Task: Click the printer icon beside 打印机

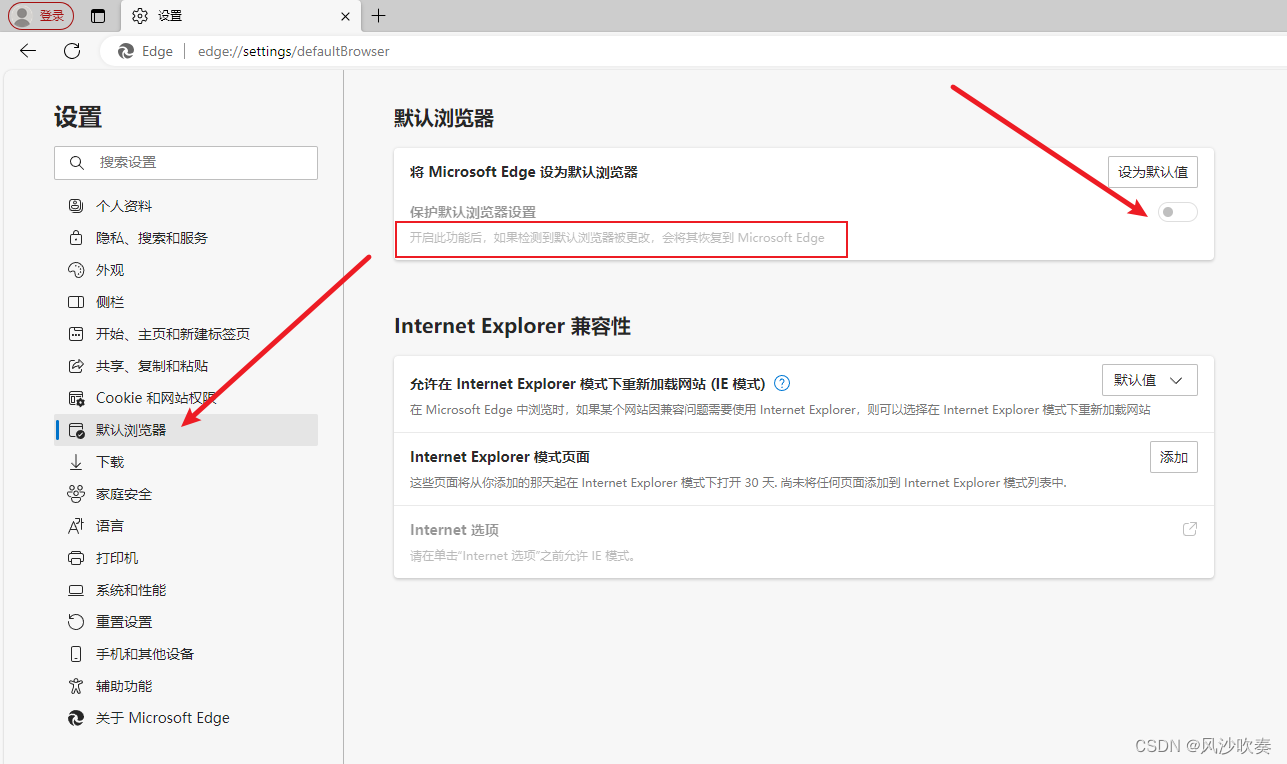Action: [x=76, y=558]
